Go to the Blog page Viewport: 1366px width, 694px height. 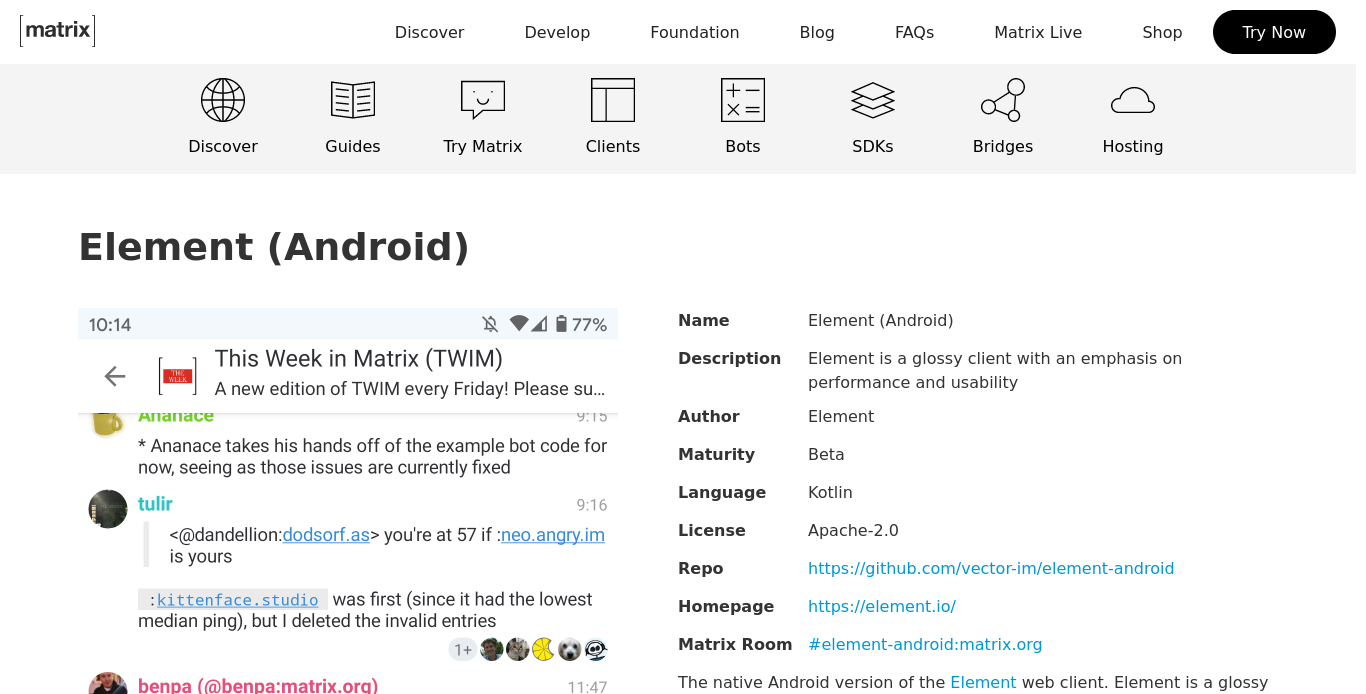[x=817, y=32]
